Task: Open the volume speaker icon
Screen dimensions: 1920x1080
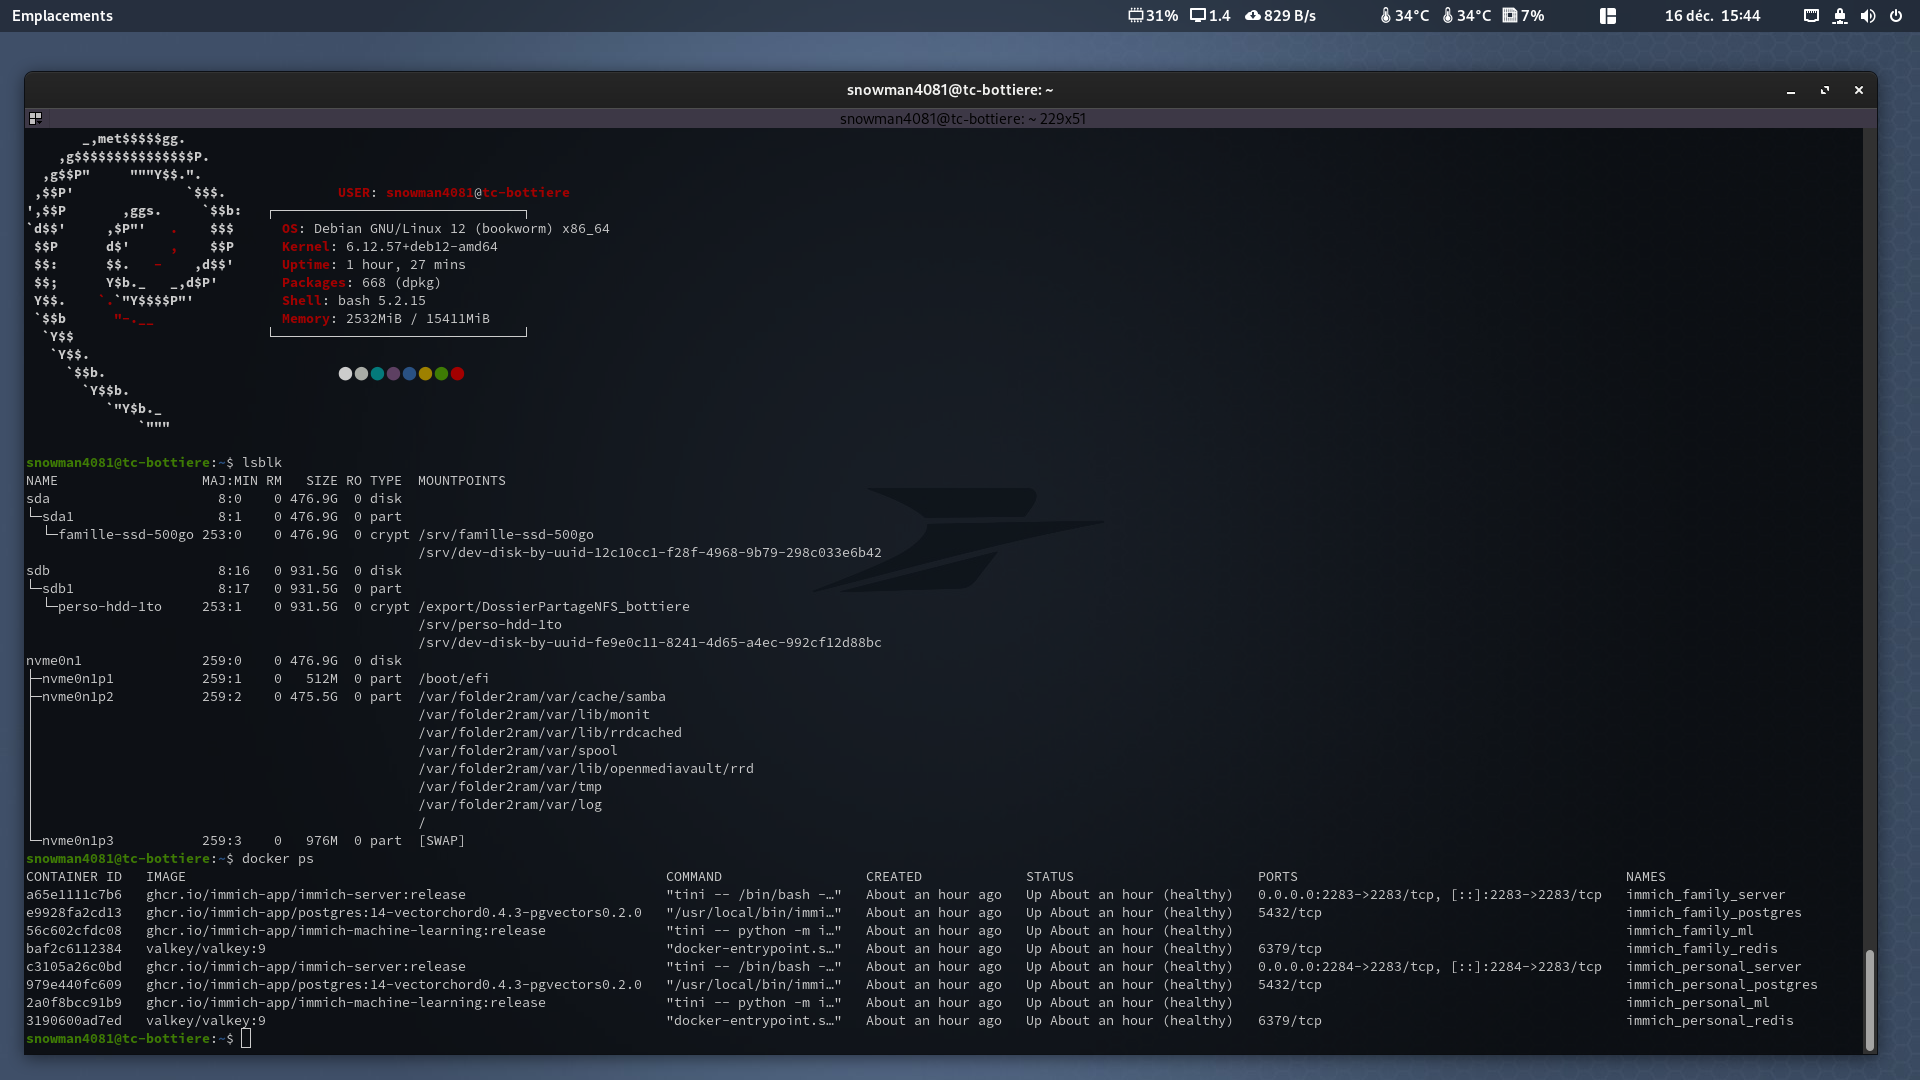Action: tap(1868, 16)
